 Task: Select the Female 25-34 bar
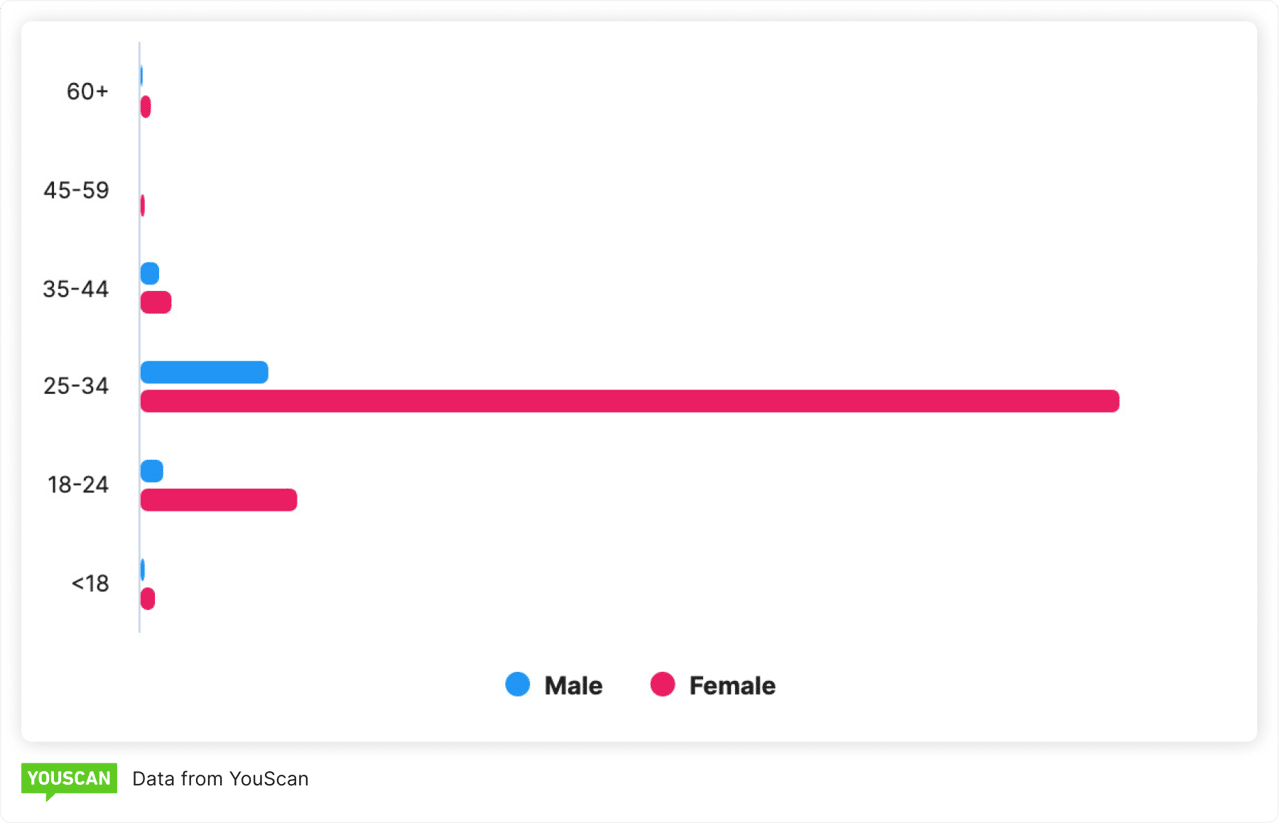click(629, 401)
